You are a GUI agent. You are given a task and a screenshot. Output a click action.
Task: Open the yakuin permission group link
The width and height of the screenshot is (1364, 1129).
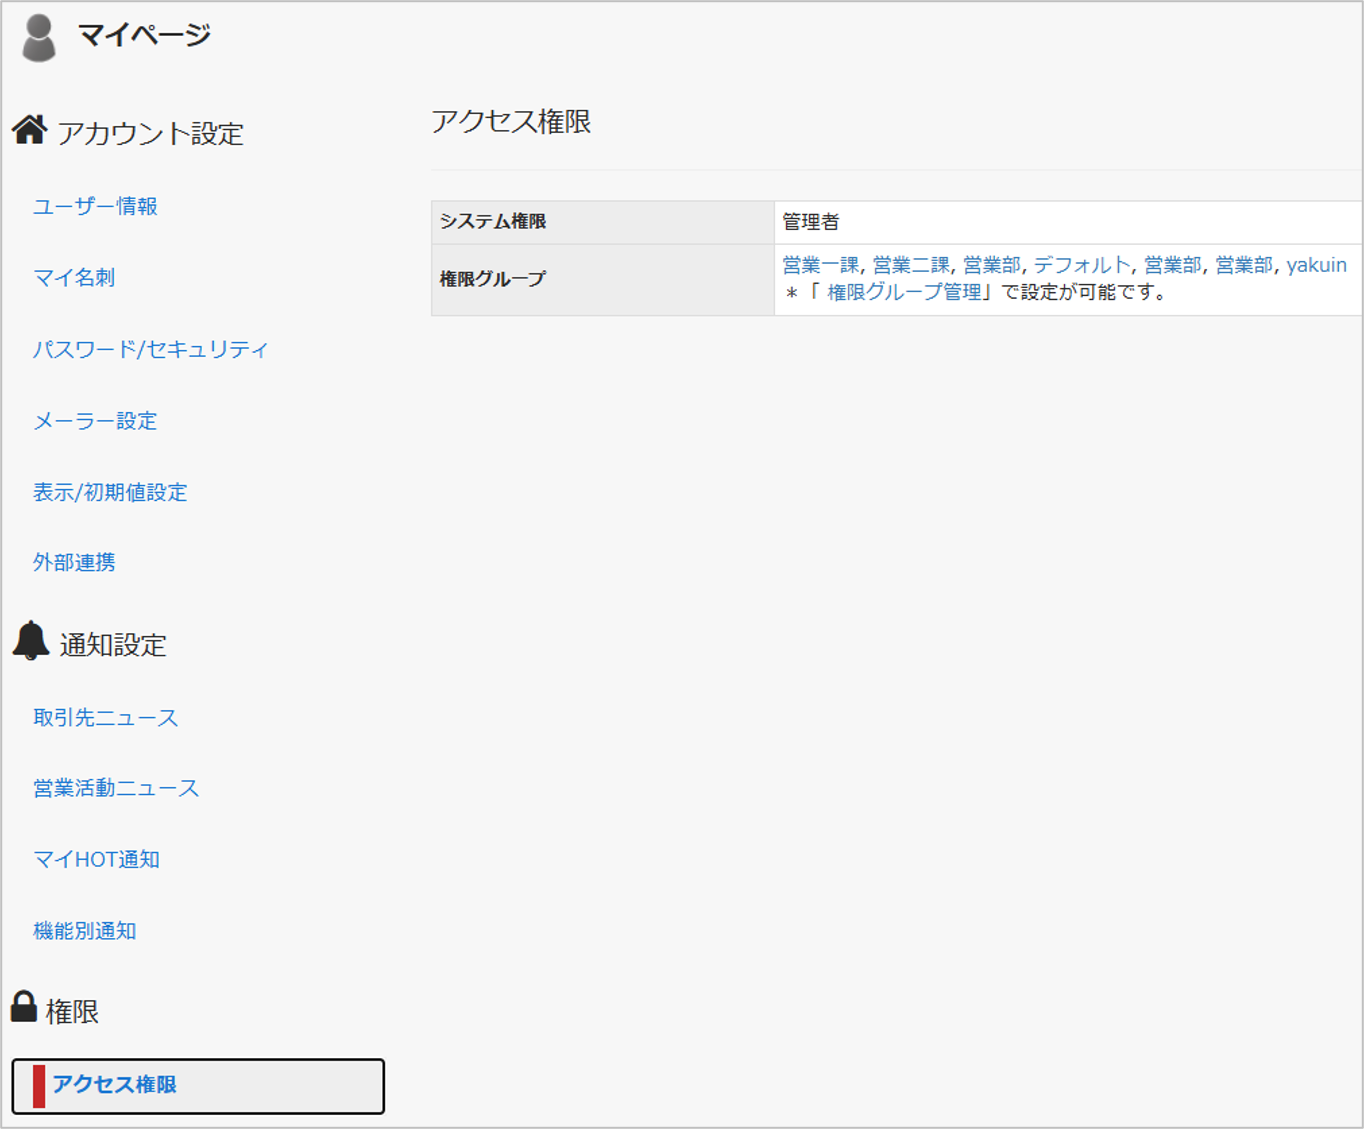[1316, 265]
